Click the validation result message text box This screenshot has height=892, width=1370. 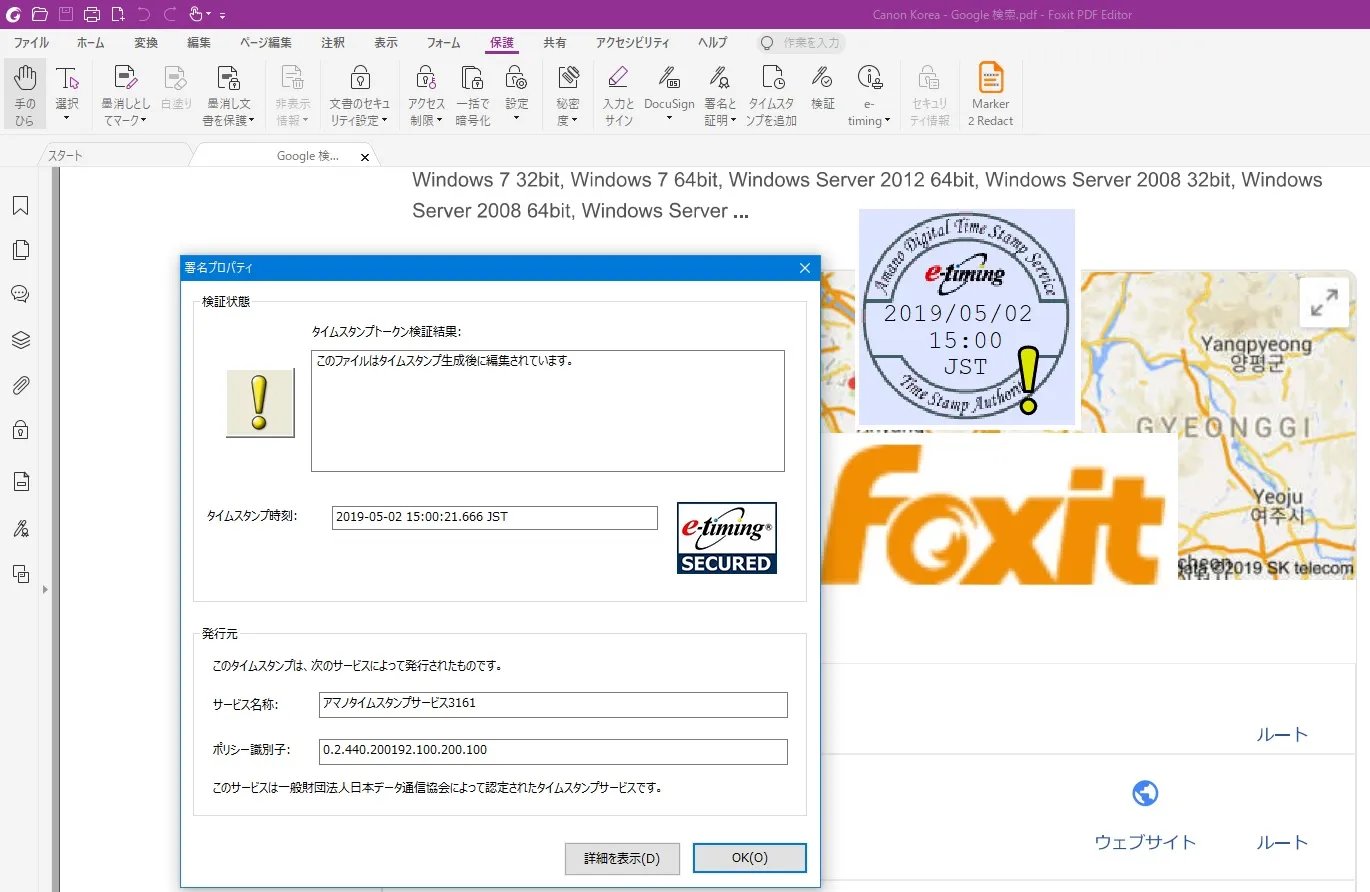pos(548,411)
